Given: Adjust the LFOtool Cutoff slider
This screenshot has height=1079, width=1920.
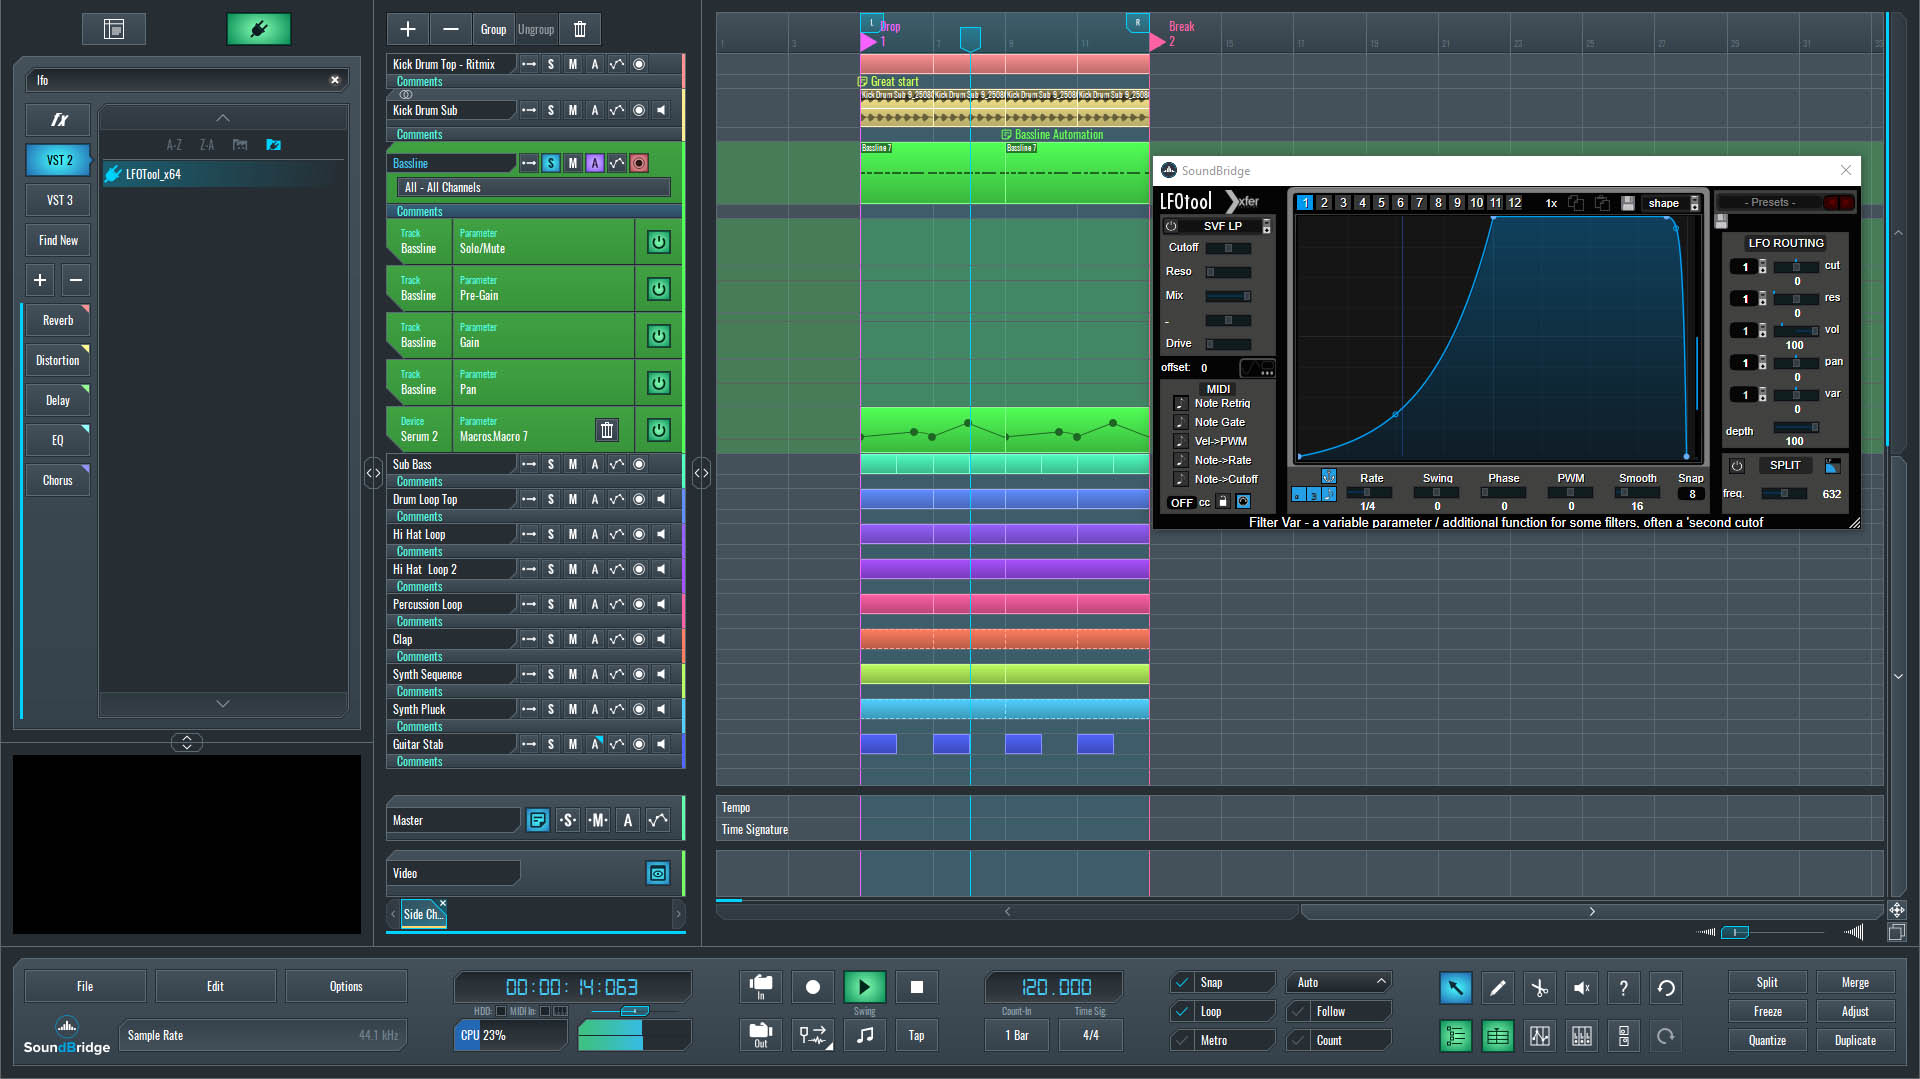Looking at the screenshot, I should click(x=1228, y=248).
